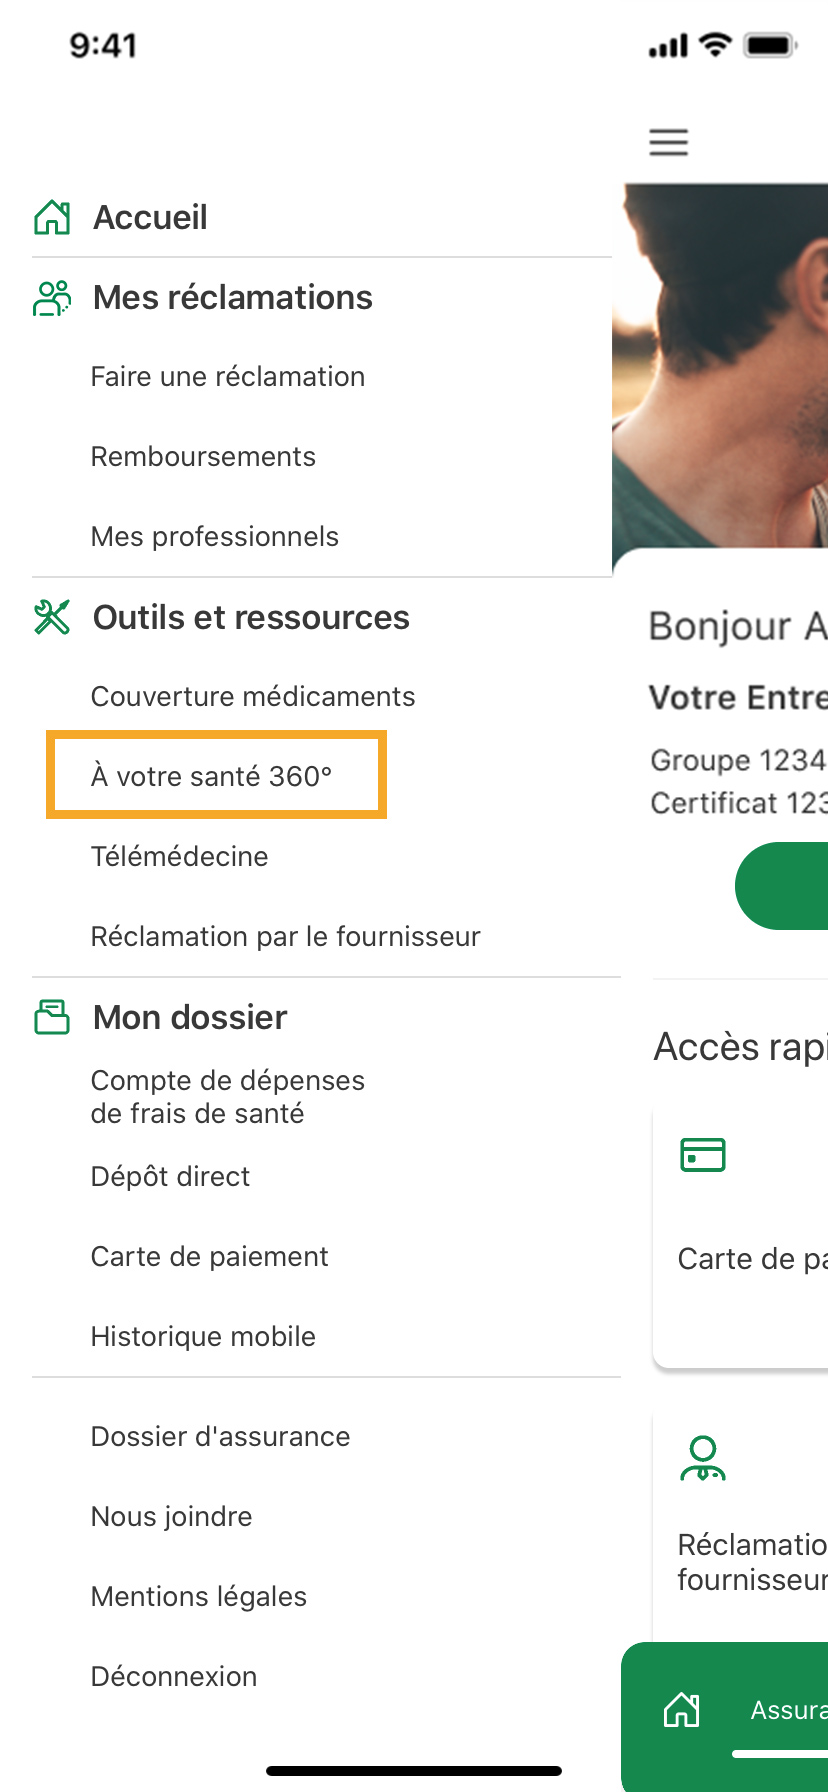This screenshot has height=1792, width=828.
Task: Open Couverture médicaments
Action: 253,697
